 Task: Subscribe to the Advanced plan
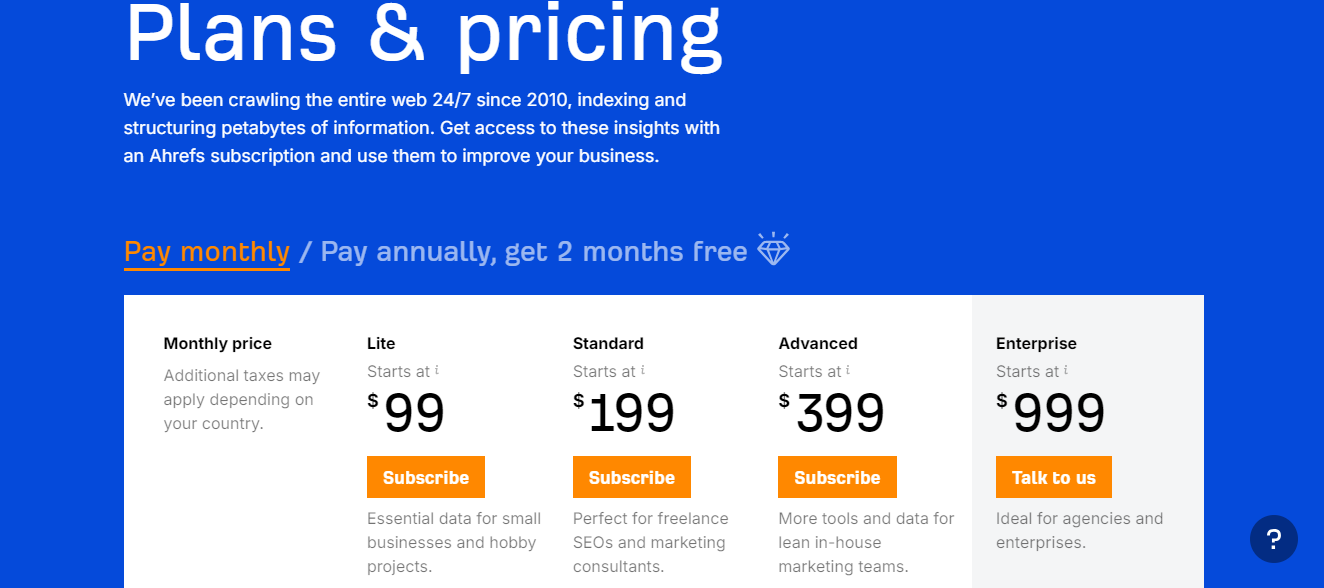[837, 477]
